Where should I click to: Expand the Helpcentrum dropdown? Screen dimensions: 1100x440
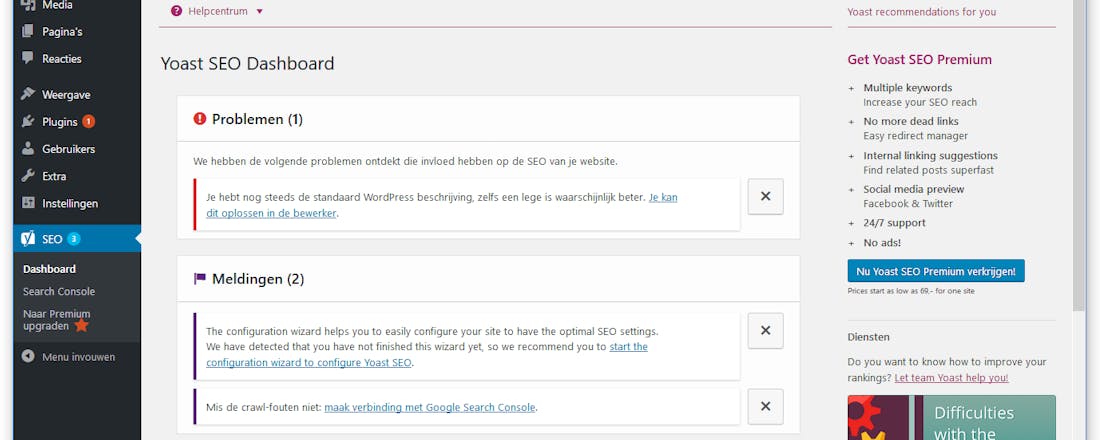[x=217, y=11]
